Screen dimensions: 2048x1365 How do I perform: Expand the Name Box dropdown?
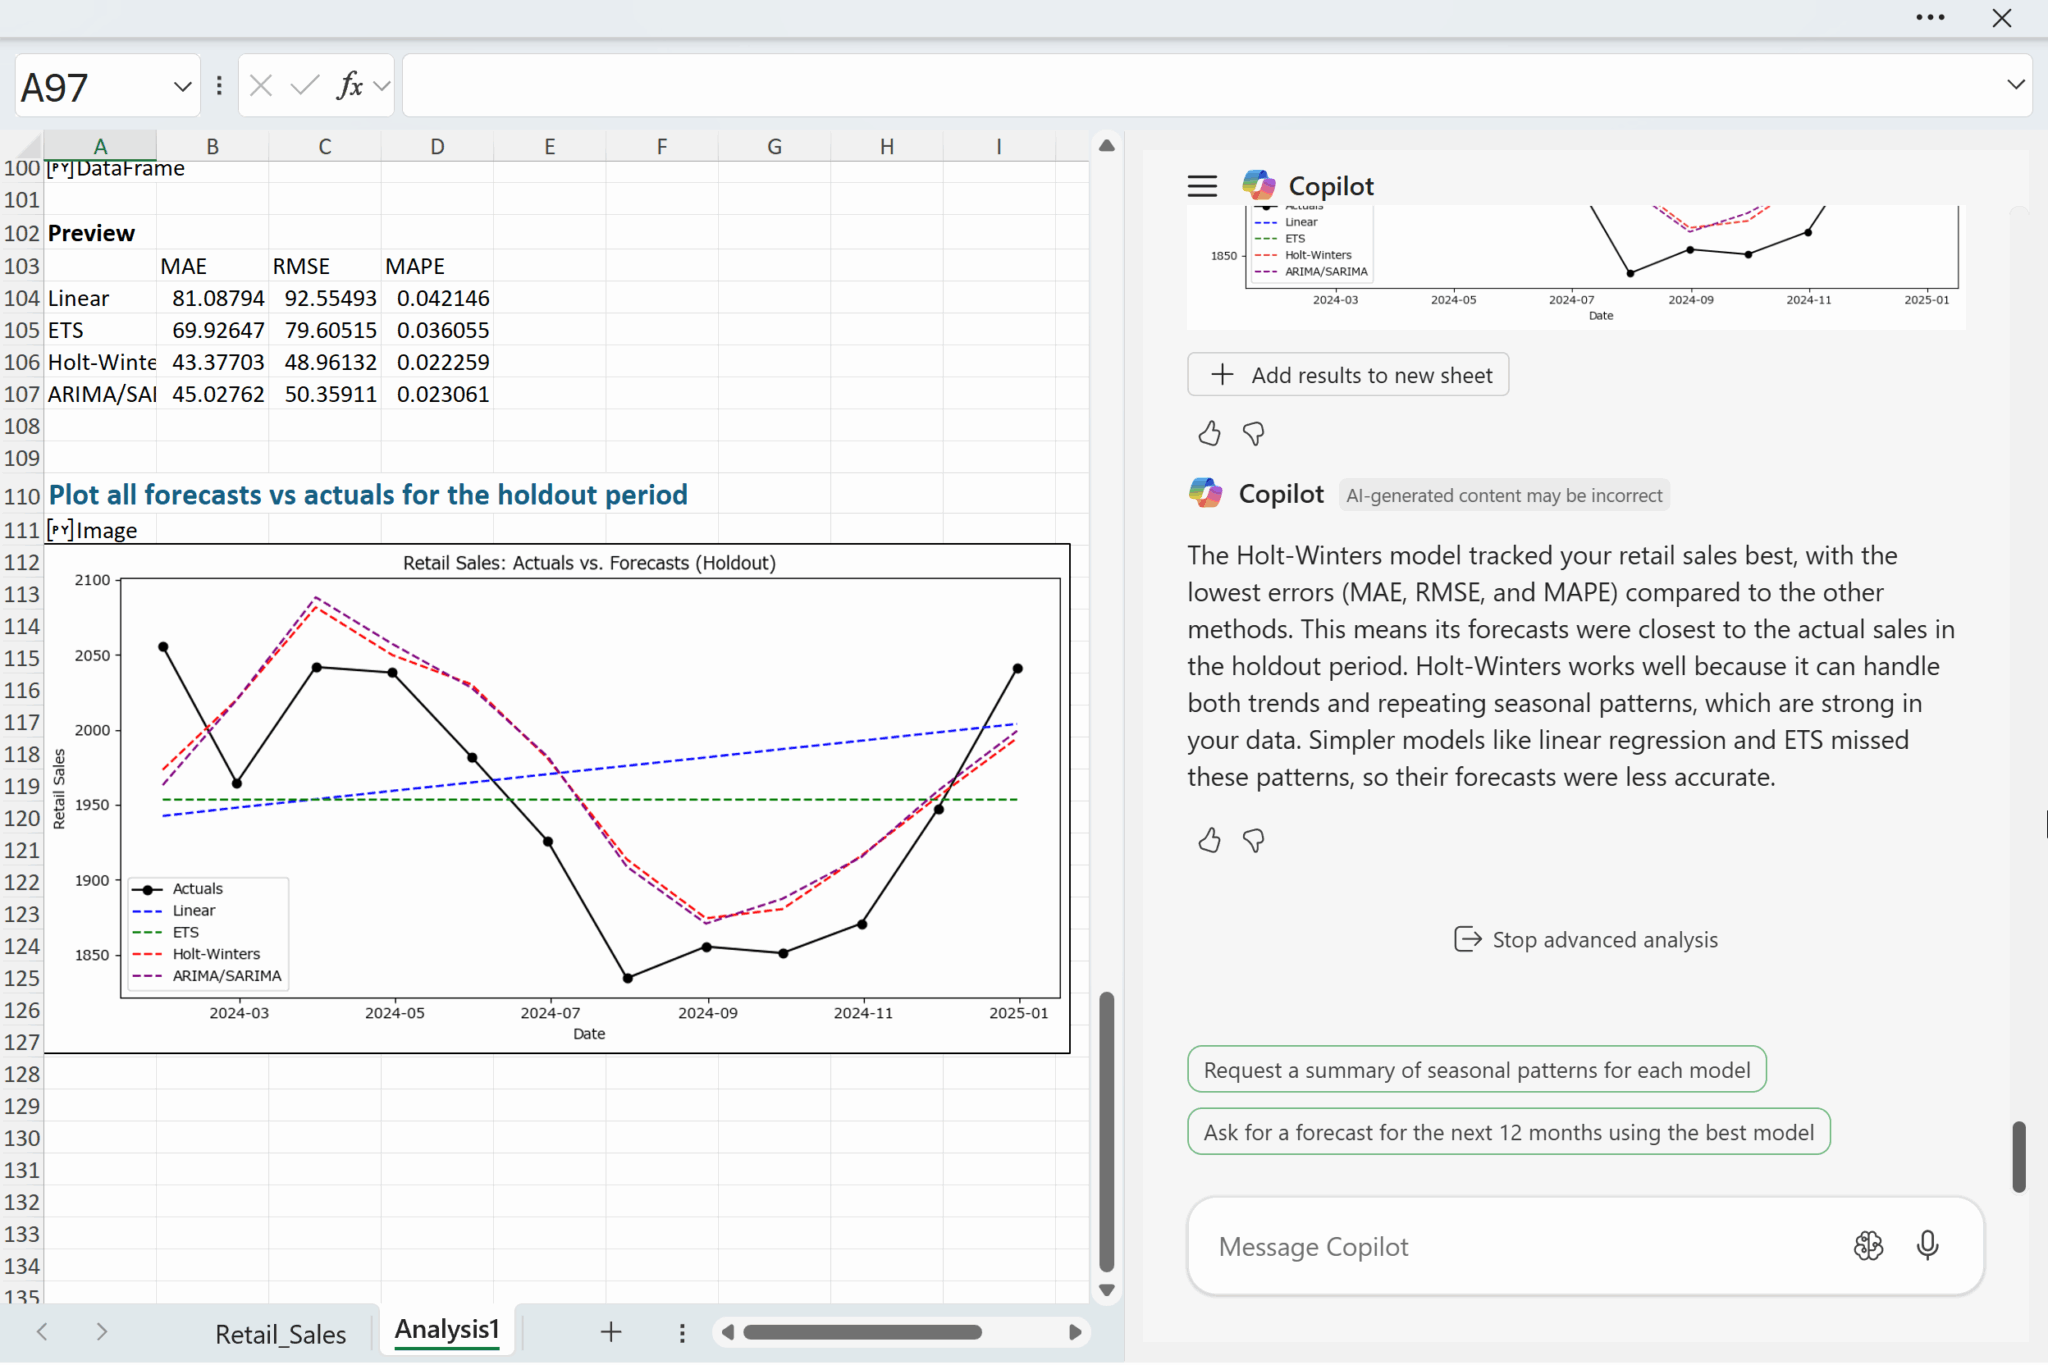182,87
